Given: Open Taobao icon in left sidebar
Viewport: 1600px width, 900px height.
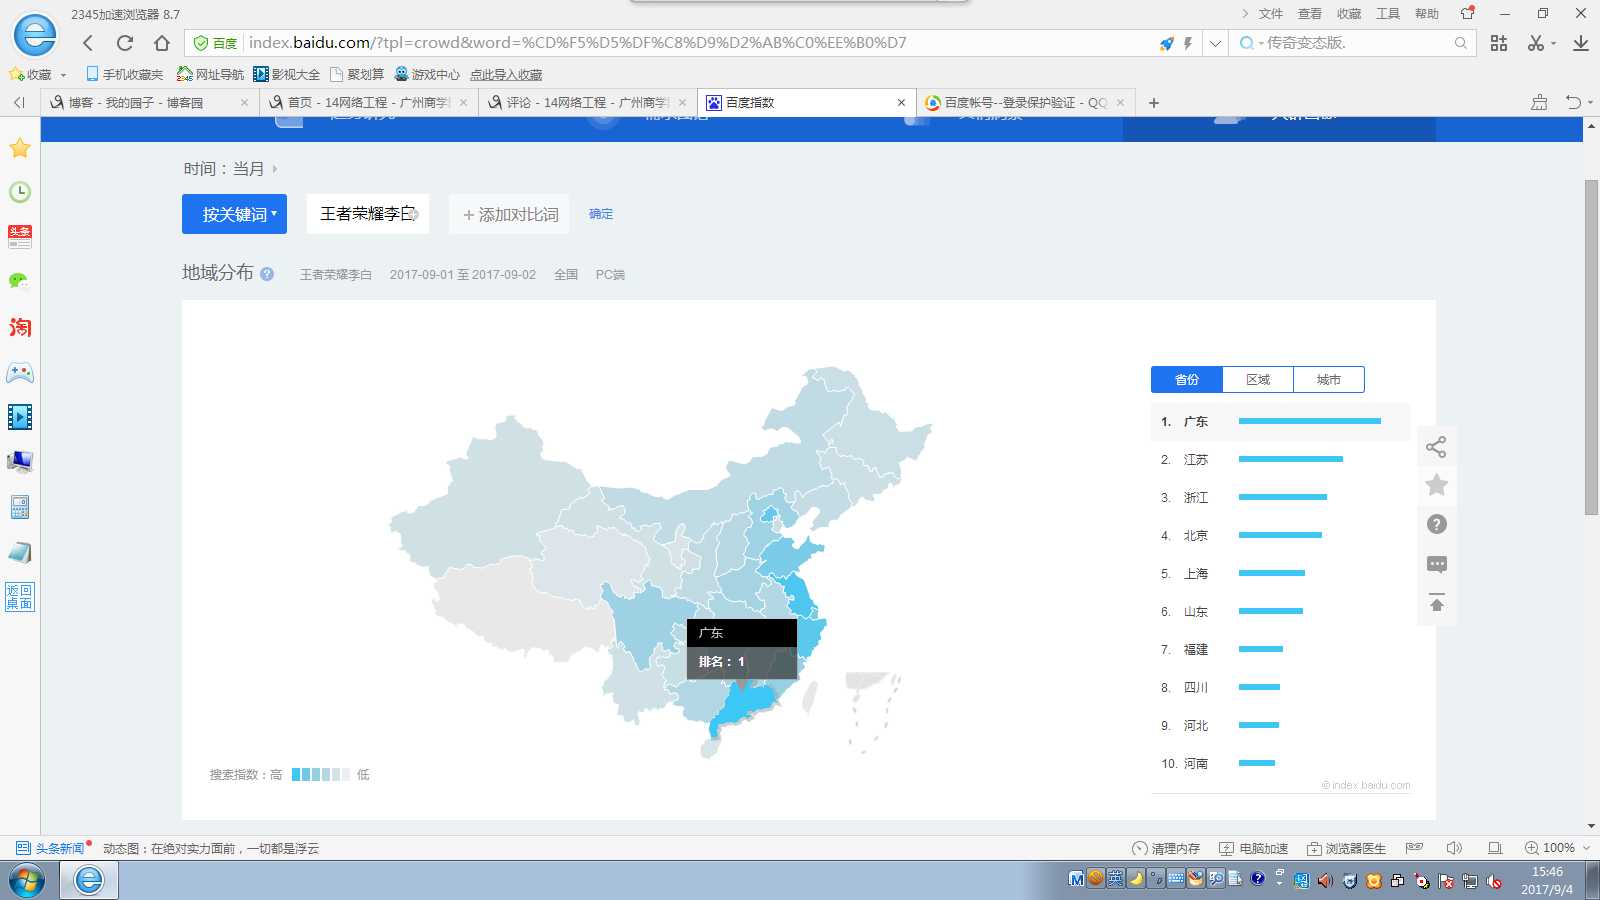Looking at the screenshot, I should tap(20, 327).
